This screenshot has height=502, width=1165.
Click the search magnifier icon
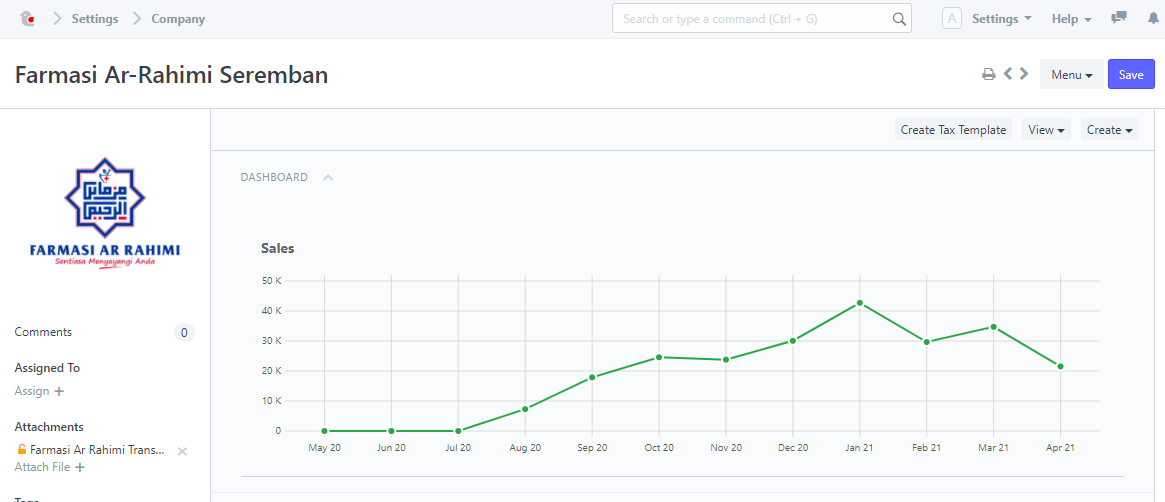click(898, 19)
